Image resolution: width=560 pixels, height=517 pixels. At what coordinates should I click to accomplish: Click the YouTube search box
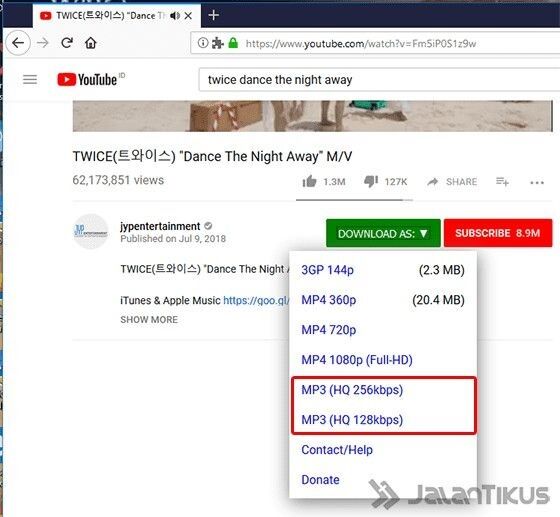(379, 80)
